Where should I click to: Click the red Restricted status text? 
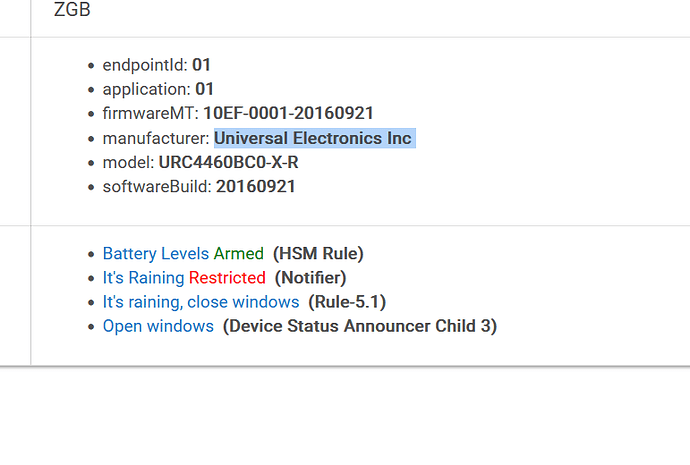[x=227, y=278]
